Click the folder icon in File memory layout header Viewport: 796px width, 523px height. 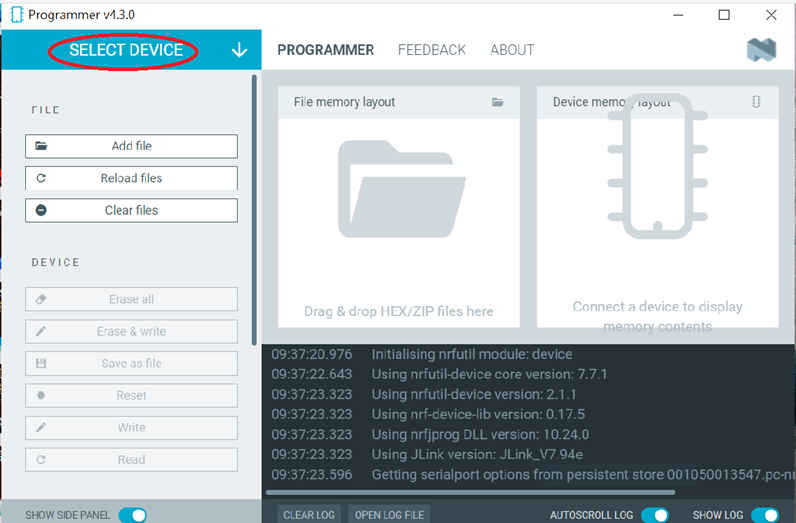[x=498, y=102]
